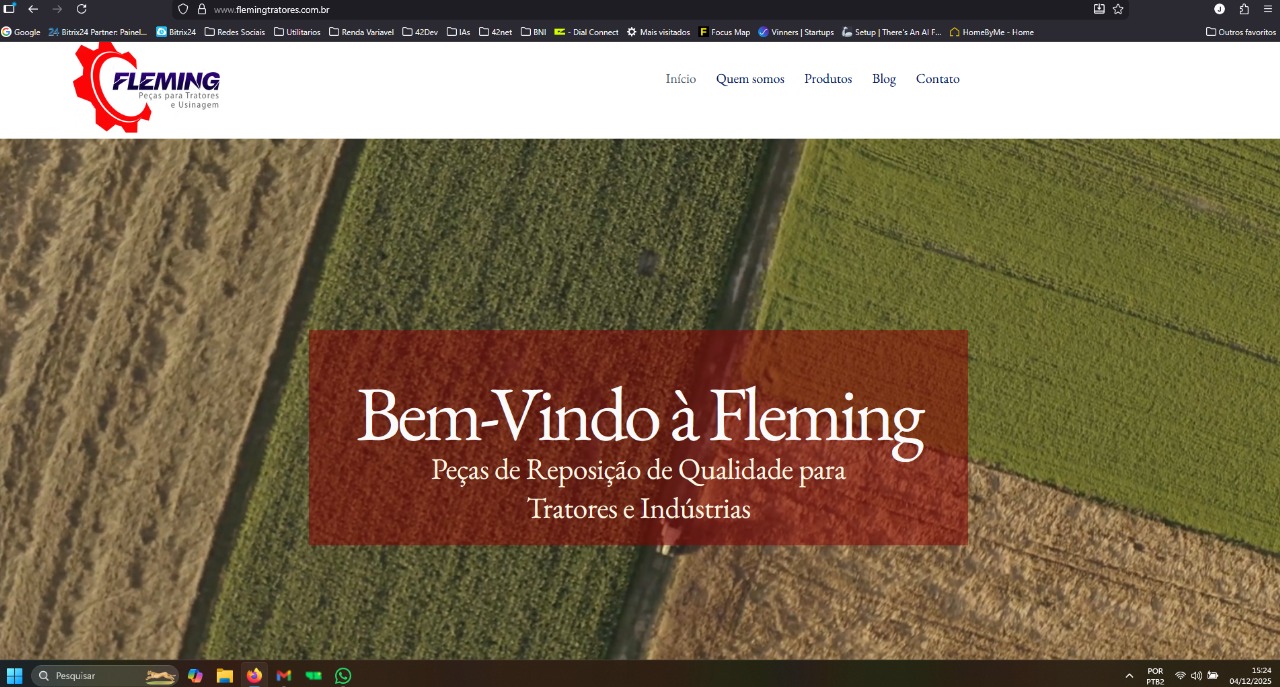
Task: Go back using the browser back arrow
Action: (33, 9)
